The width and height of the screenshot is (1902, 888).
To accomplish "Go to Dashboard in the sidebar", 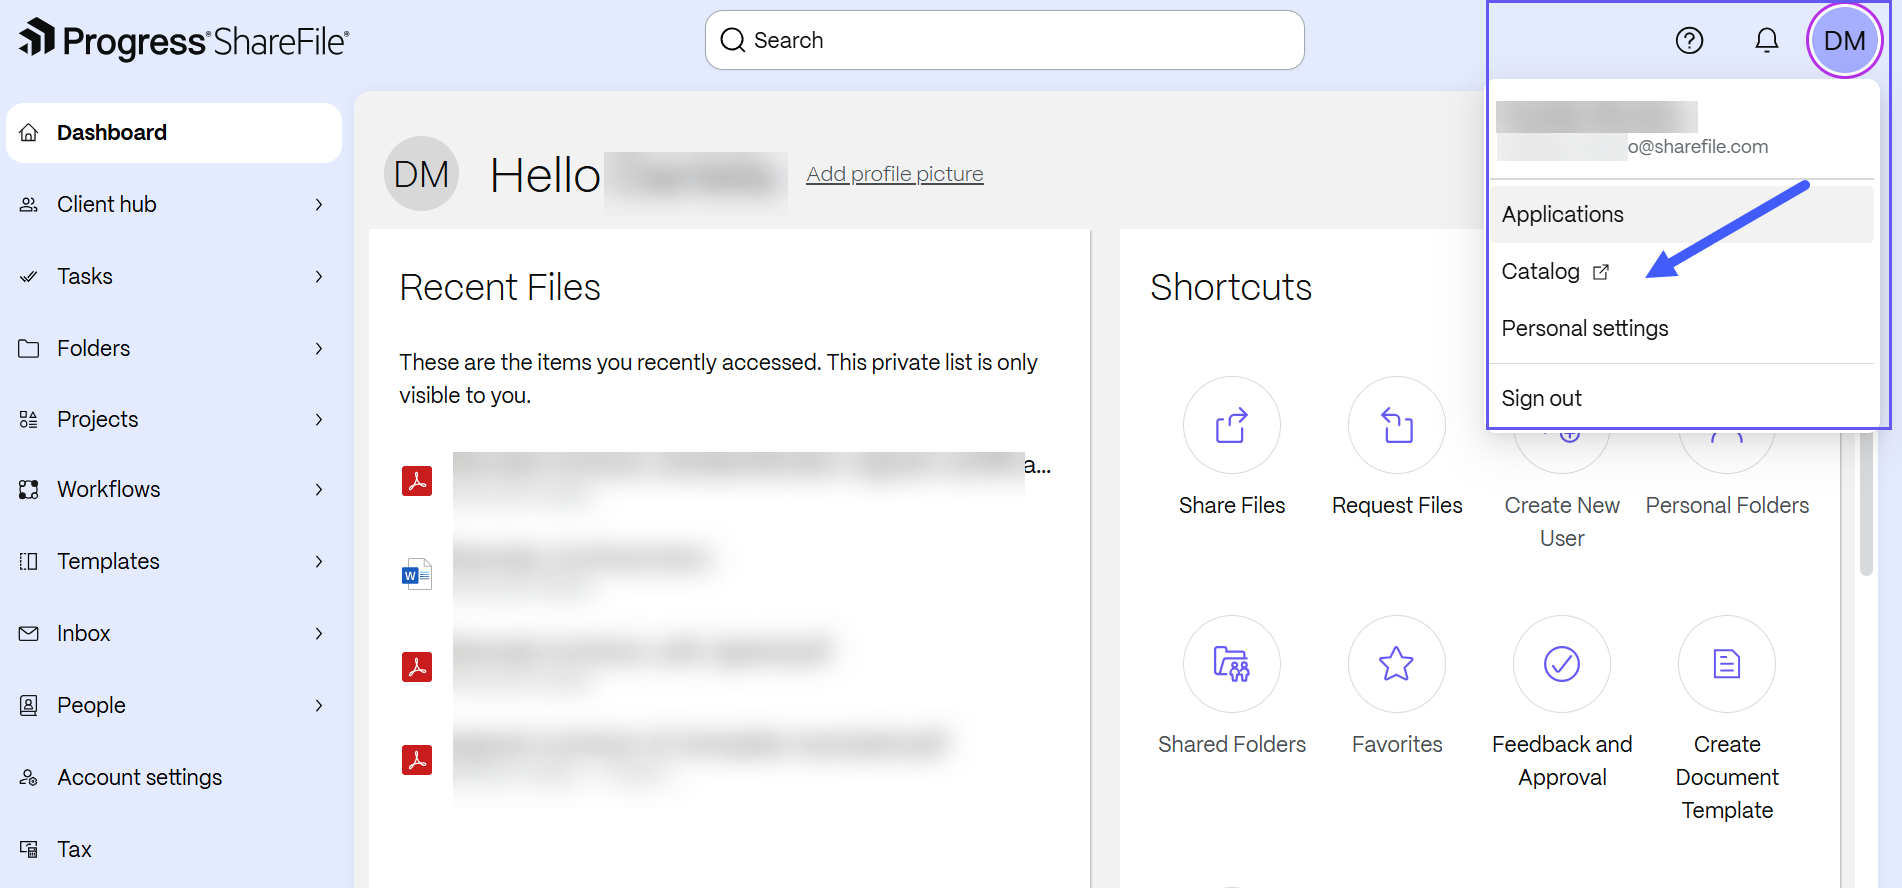I will pos(174,133).
